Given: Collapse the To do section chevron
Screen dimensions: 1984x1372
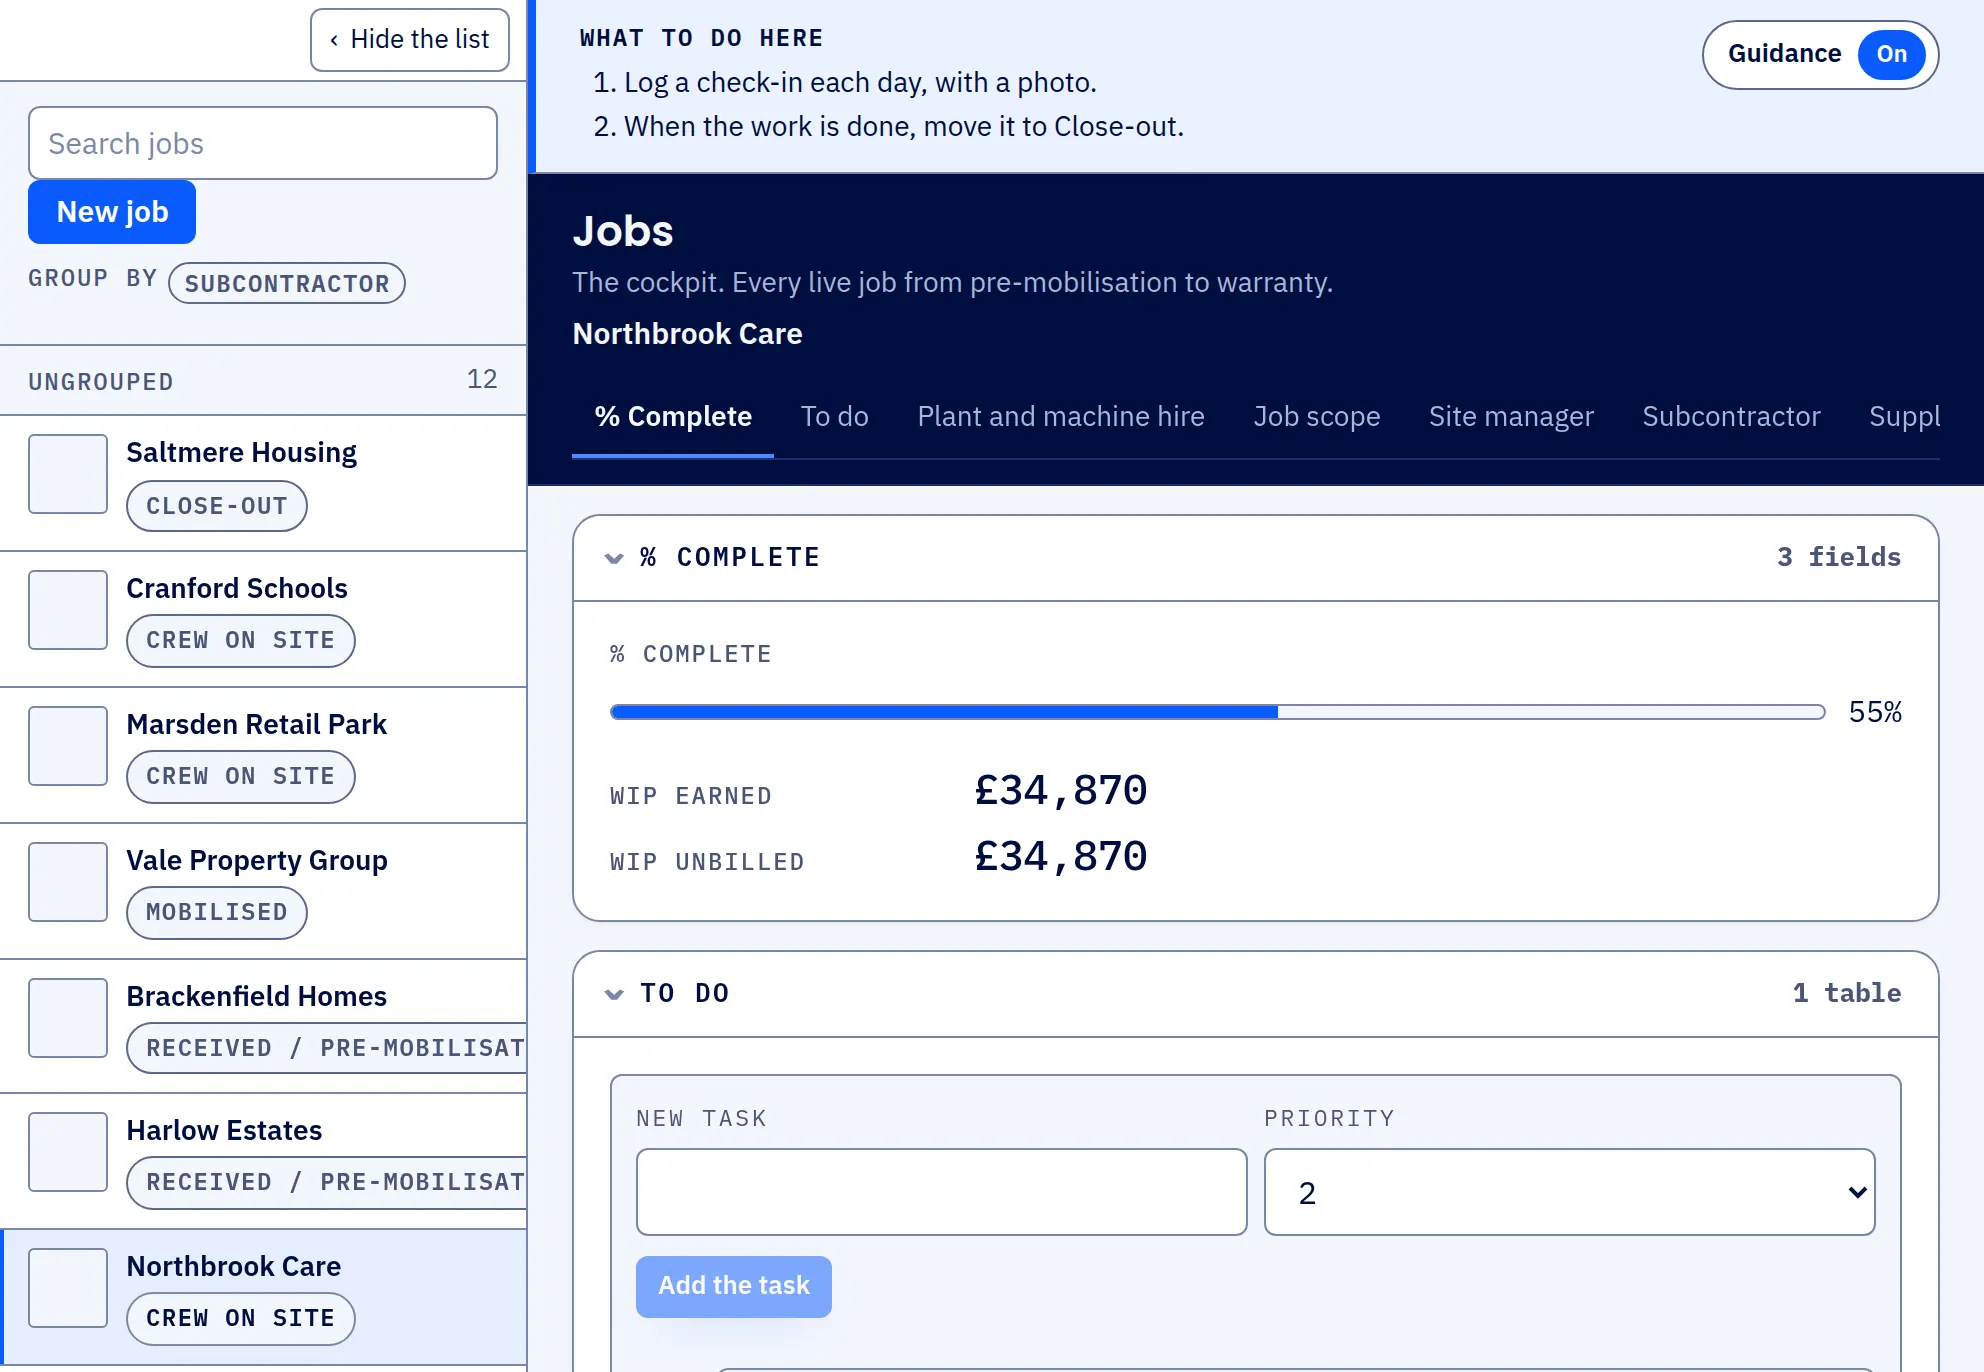Looking at the screenshot, I should [614, 994].
